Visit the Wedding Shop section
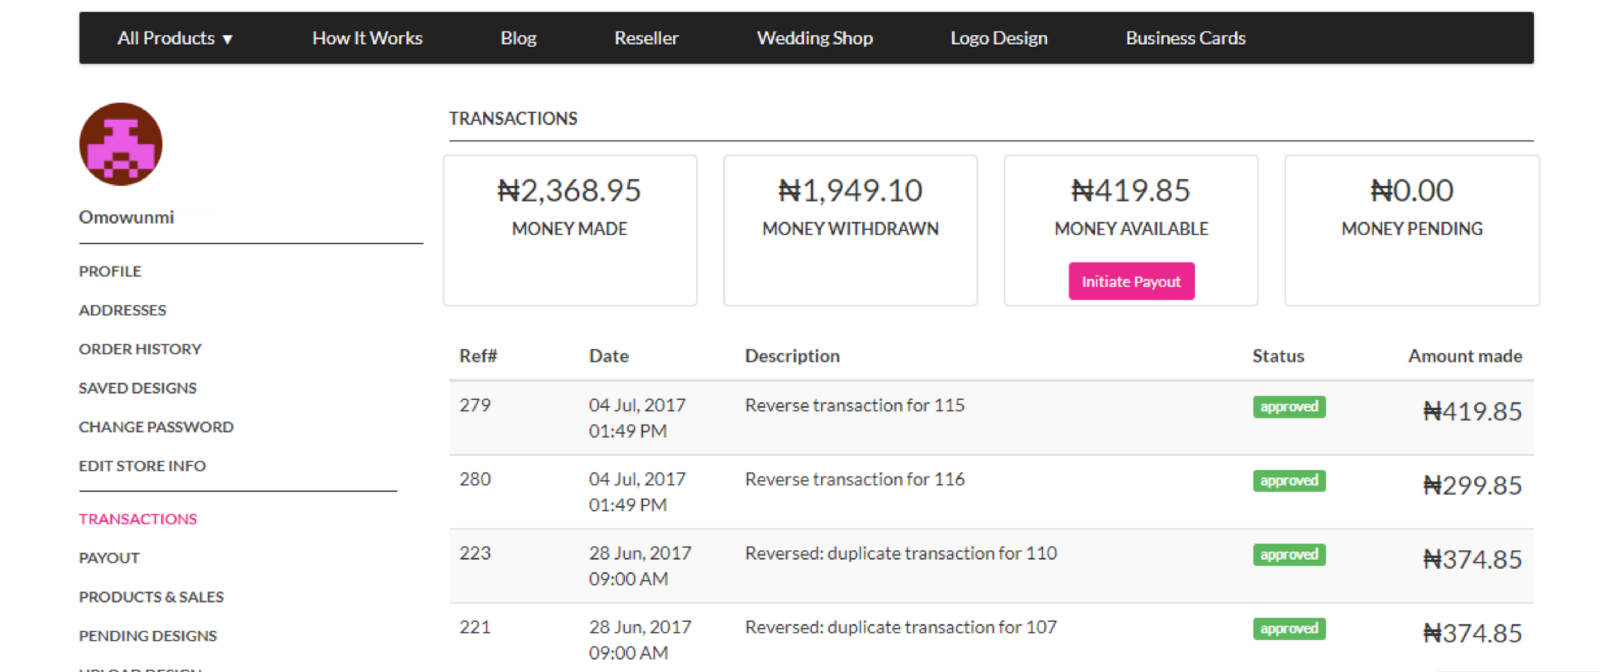This screenshot has width=1600, height=672. pyautogui.click(x=814, y=38)
